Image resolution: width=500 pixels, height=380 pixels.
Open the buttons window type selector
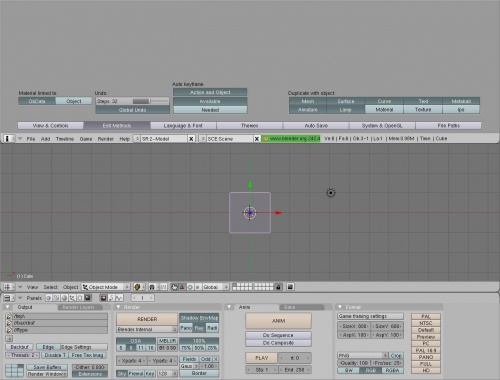point(8,298)
